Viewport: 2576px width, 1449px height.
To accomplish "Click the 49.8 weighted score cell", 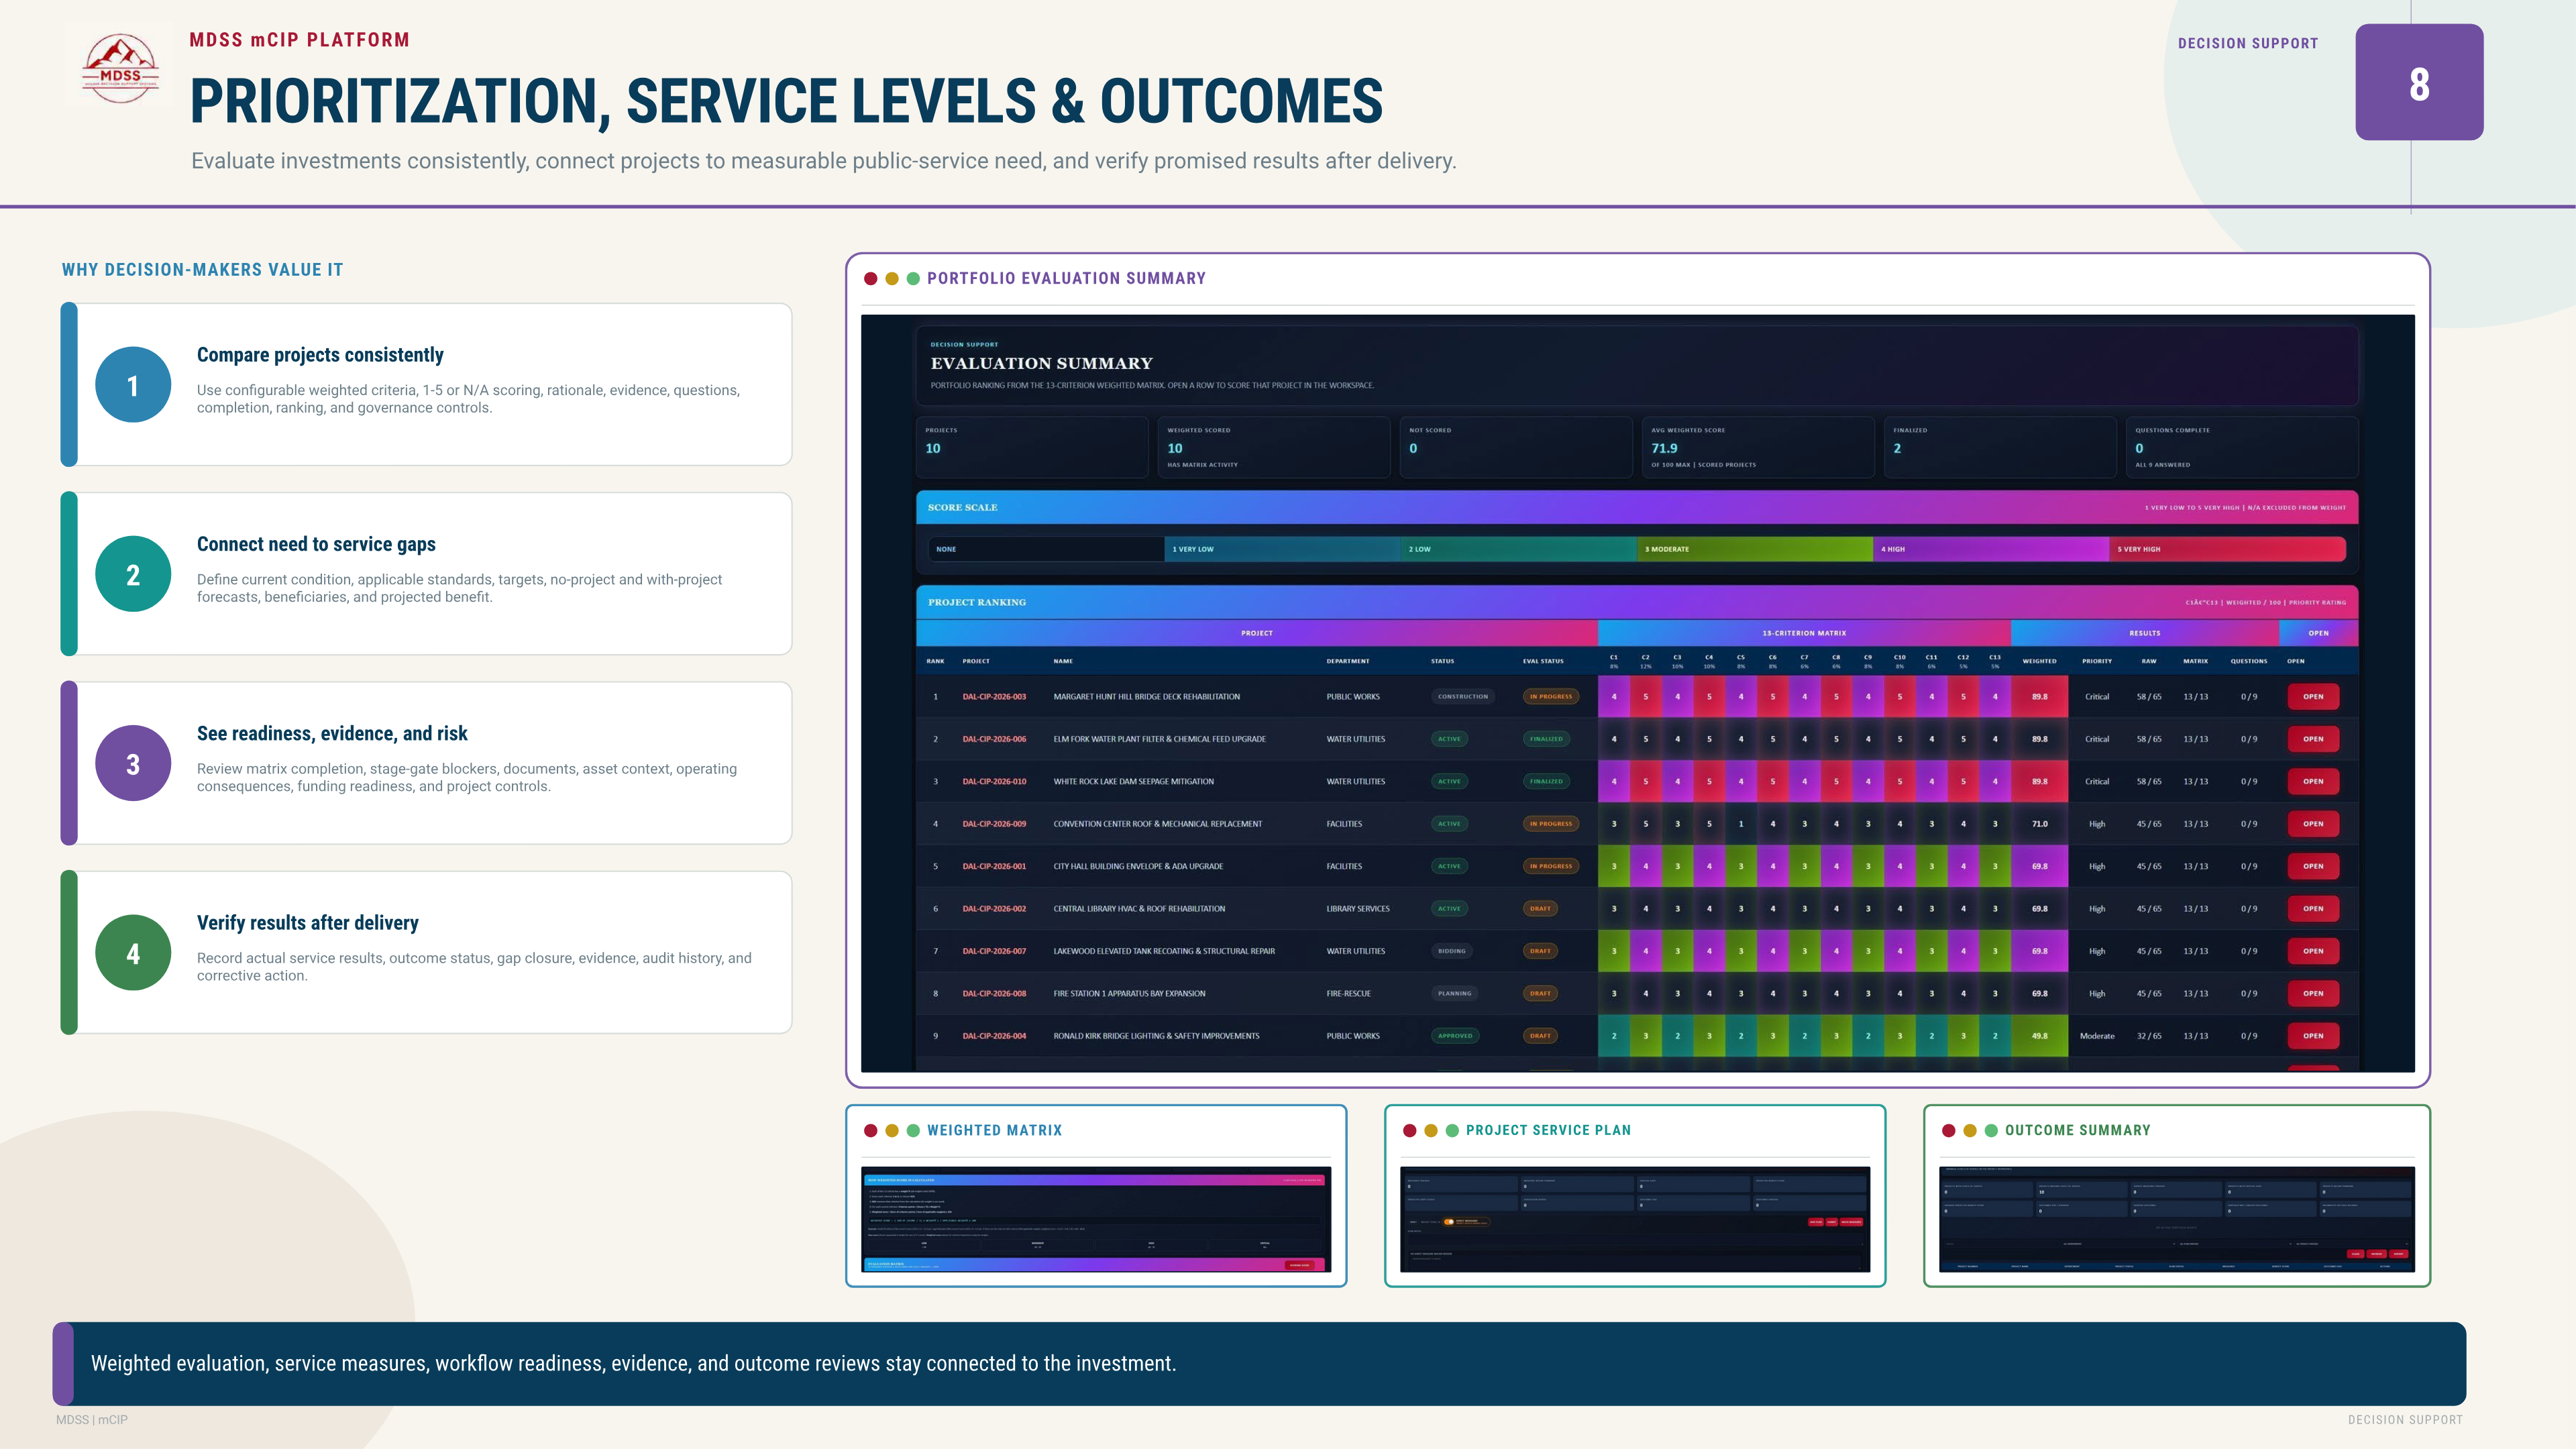I will [x=2039, y=1036].
